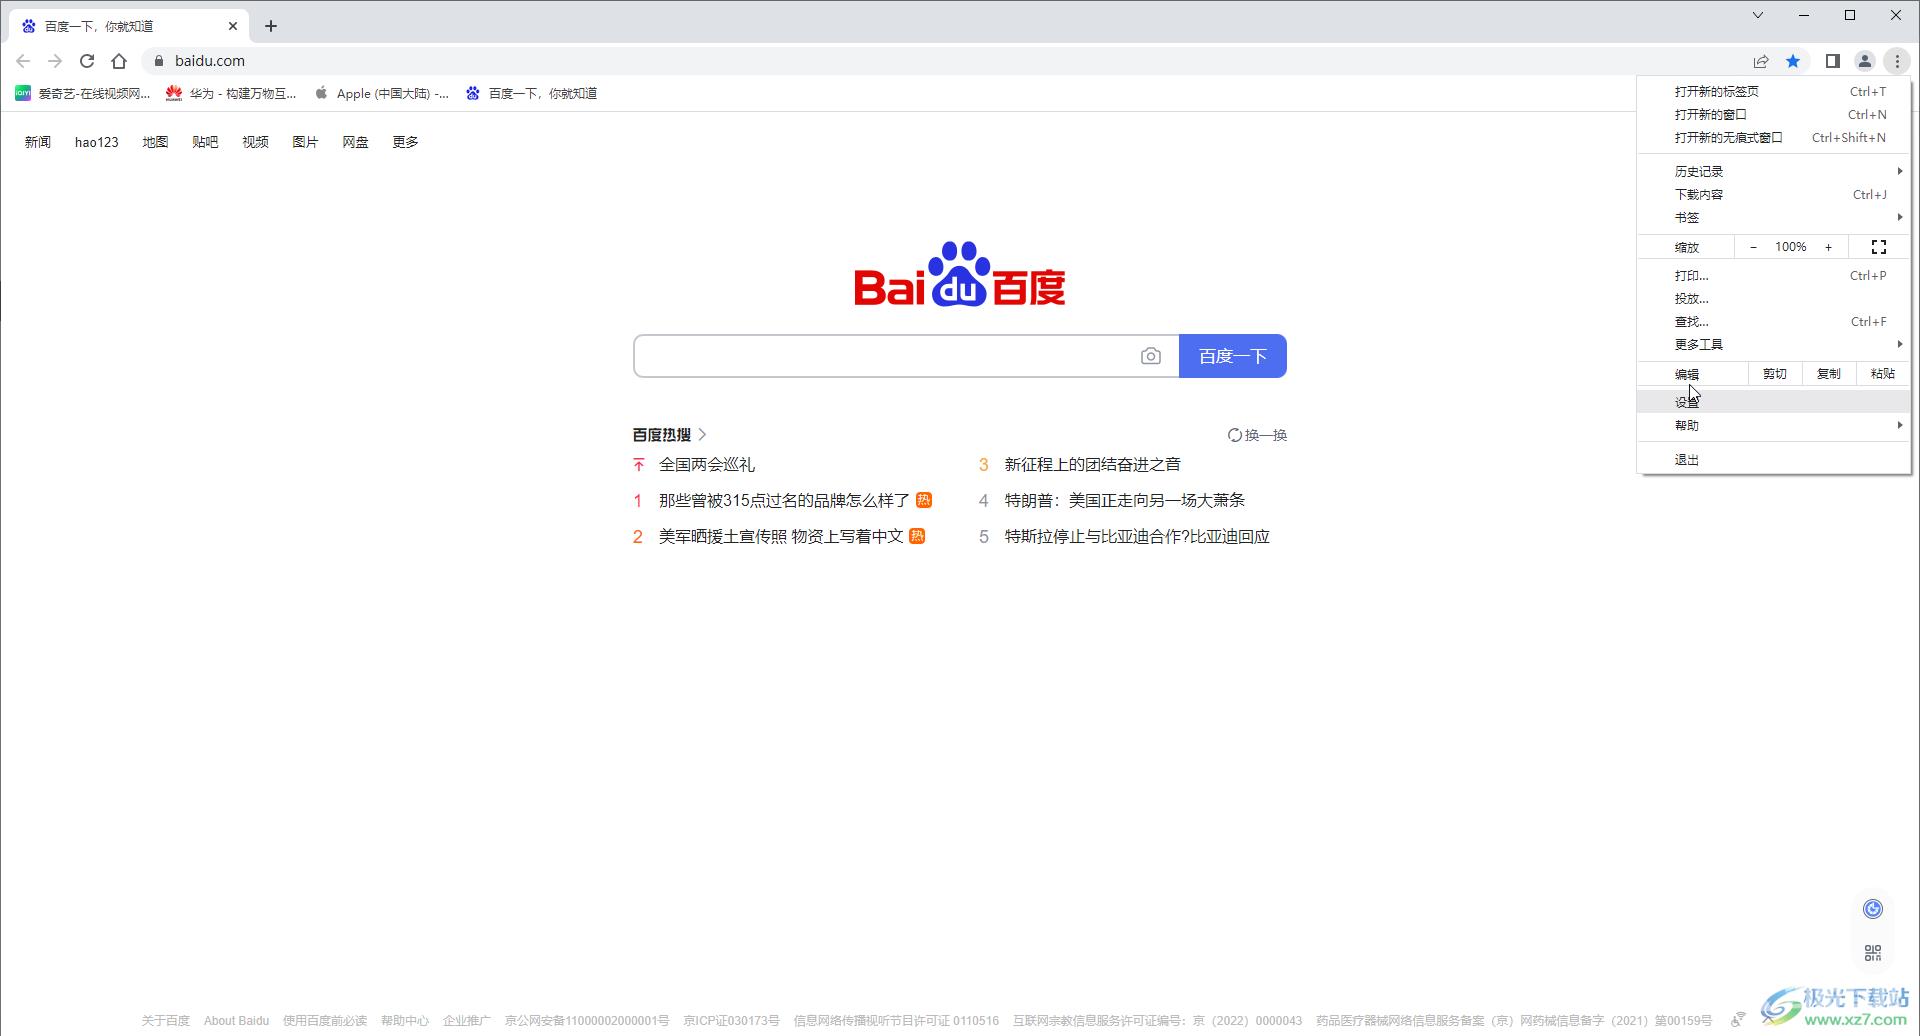Click footer link 关于百度
The image size is (1920, 1036).
165,1021
